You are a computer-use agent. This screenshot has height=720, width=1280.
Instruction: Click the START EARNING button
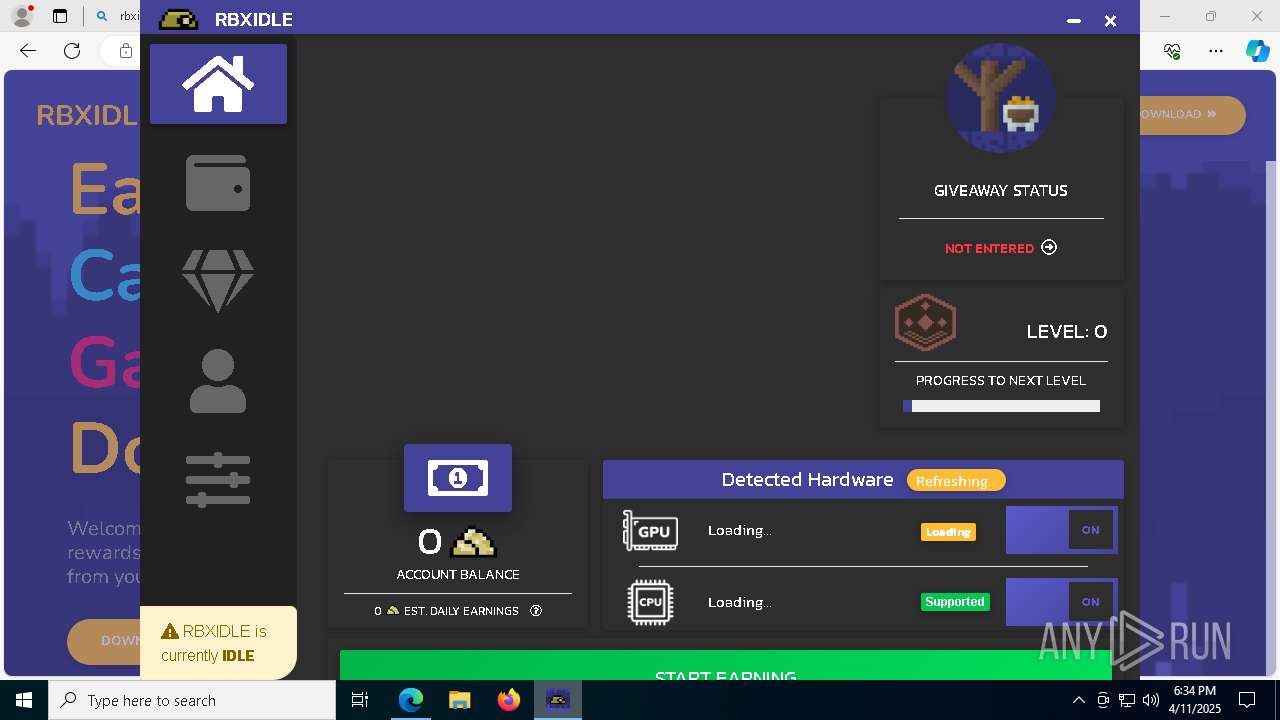725,666
